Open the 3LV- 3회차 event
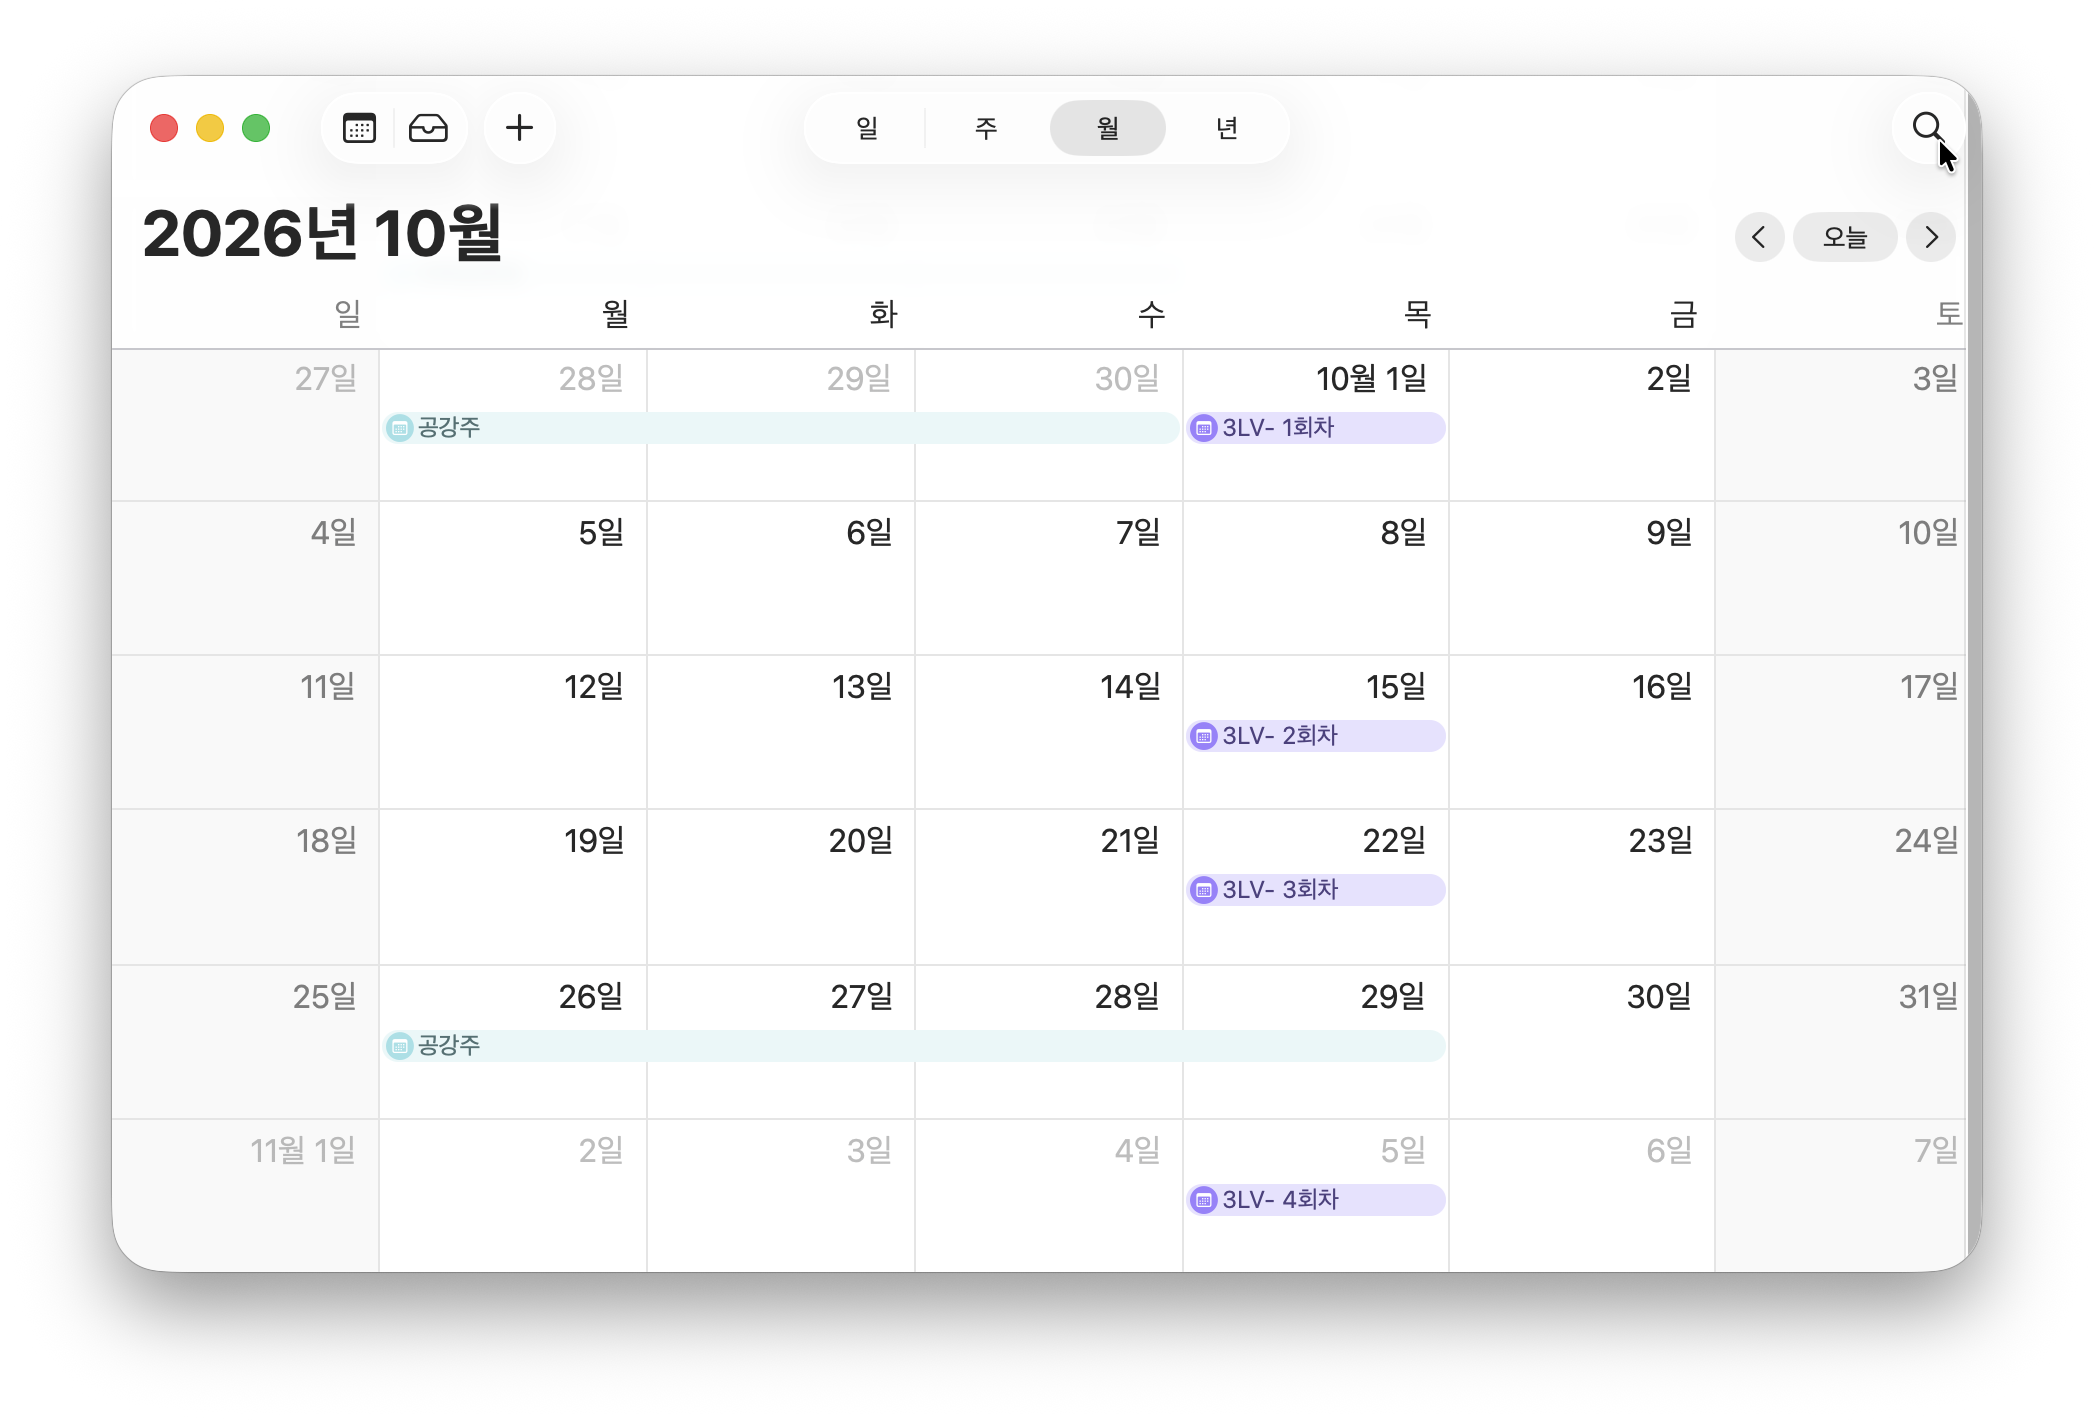Screen dimensions: 2094x1420 click(1315, 890)
